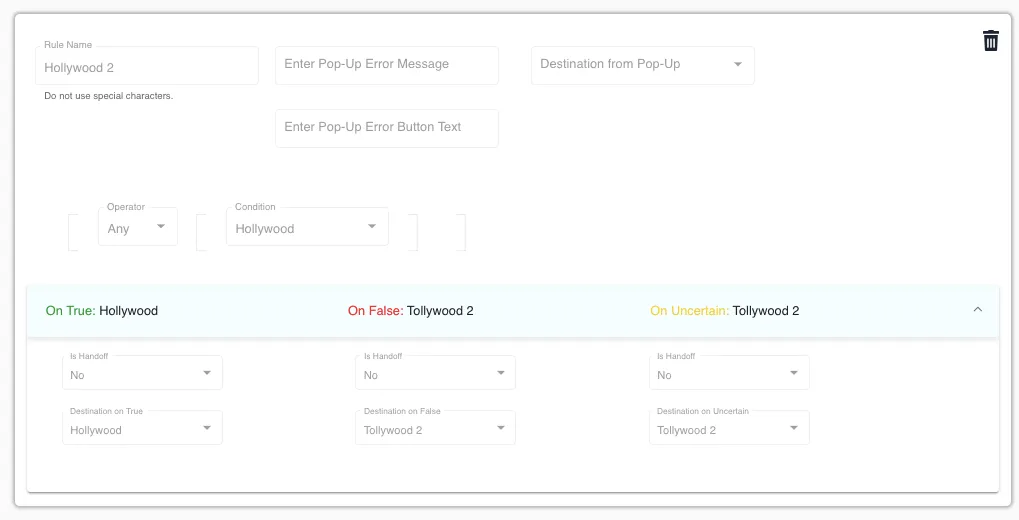Click the On True: Hollywood summary text
Viewport: 1019px width, 520px height.
(102, 311)
